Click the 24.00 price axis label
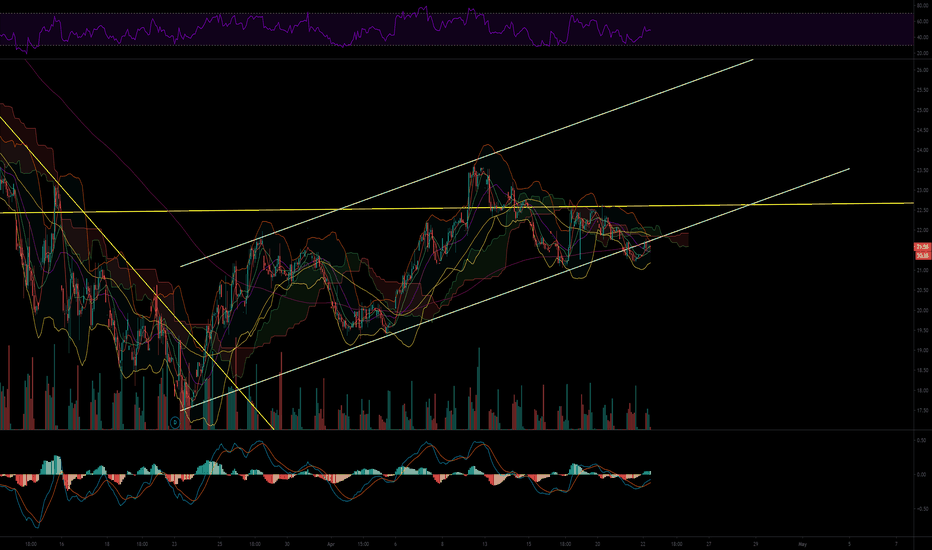Image resolution: width=932 pixels, height=550 pixels. pyautogui.click(x=922, y=150)
